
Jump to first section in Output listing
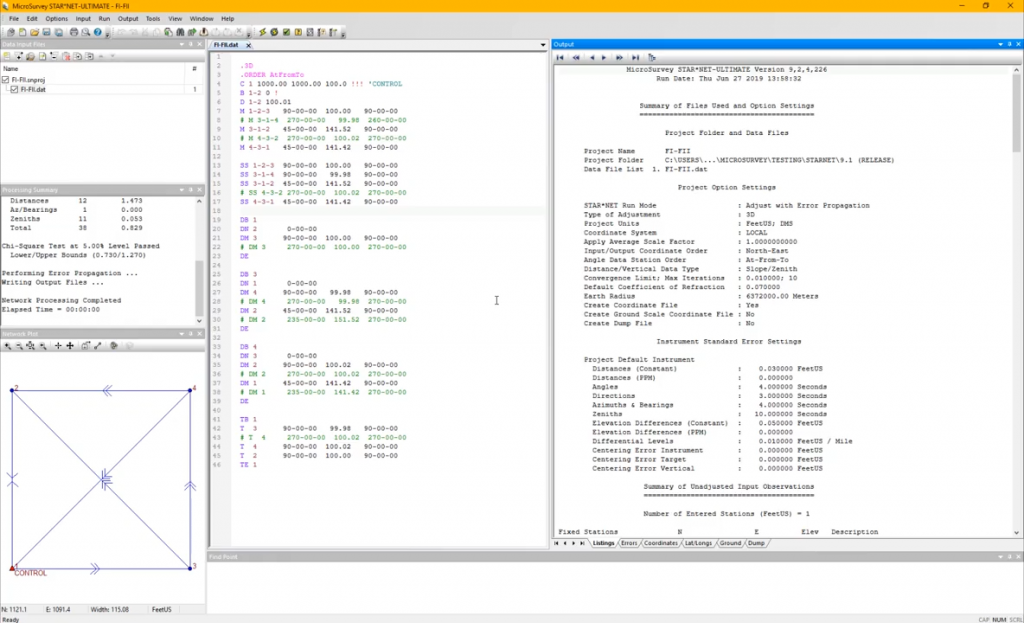560,57
